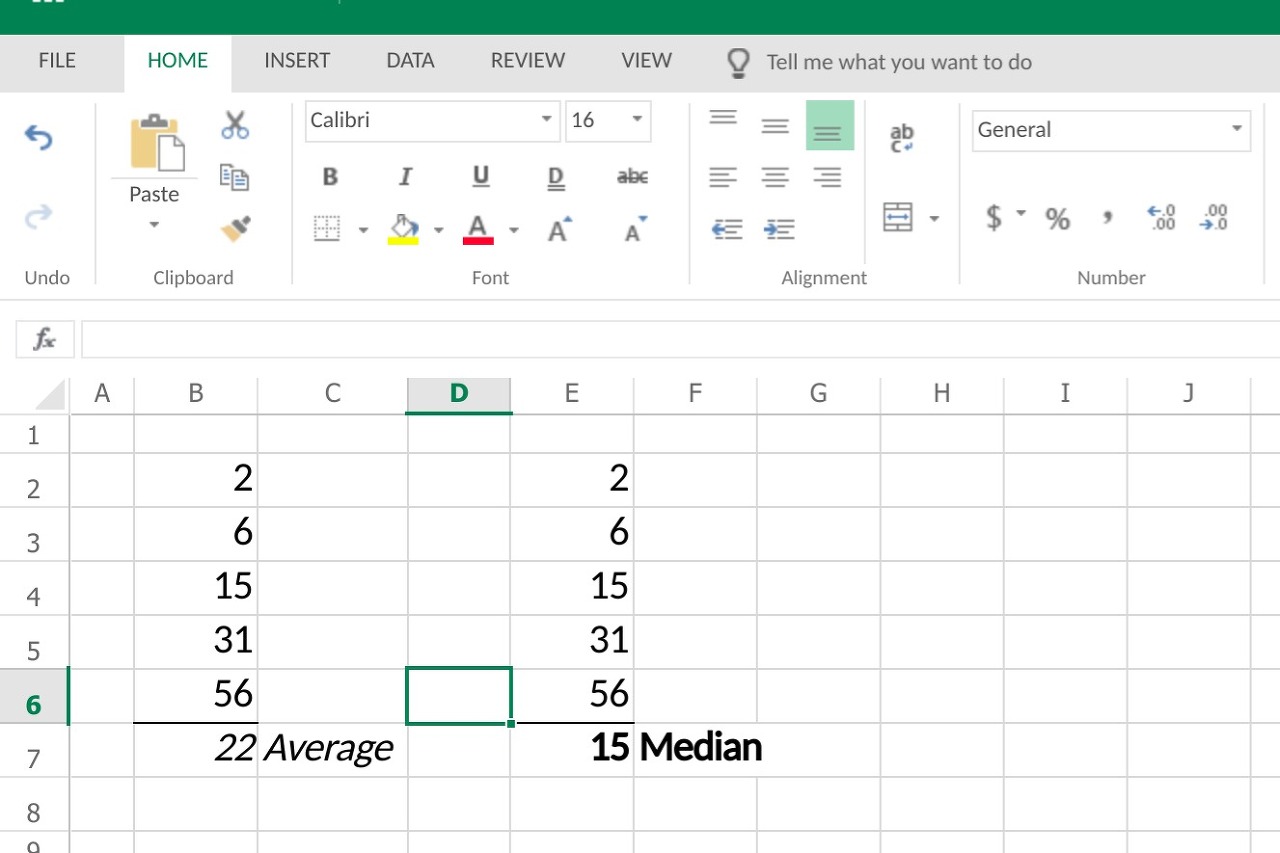1280x853 pixels.
Task: Switch to the DATA tab
Action: (410, 61)
